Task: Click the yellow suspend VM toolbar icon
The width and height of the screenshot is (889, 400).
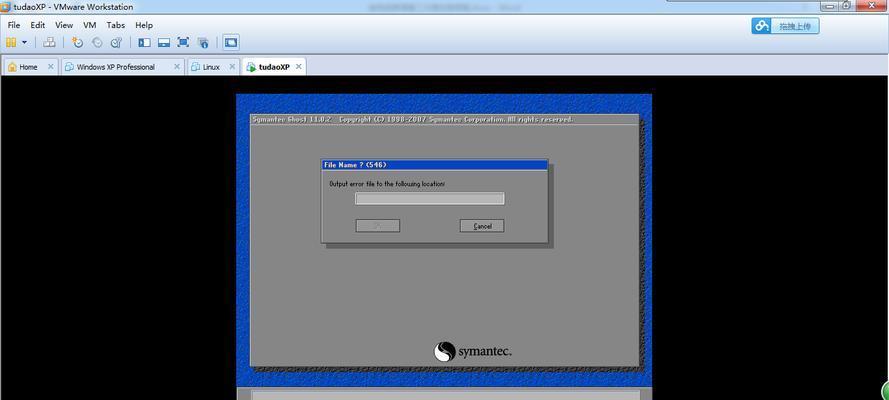Action: pos(11,42)
